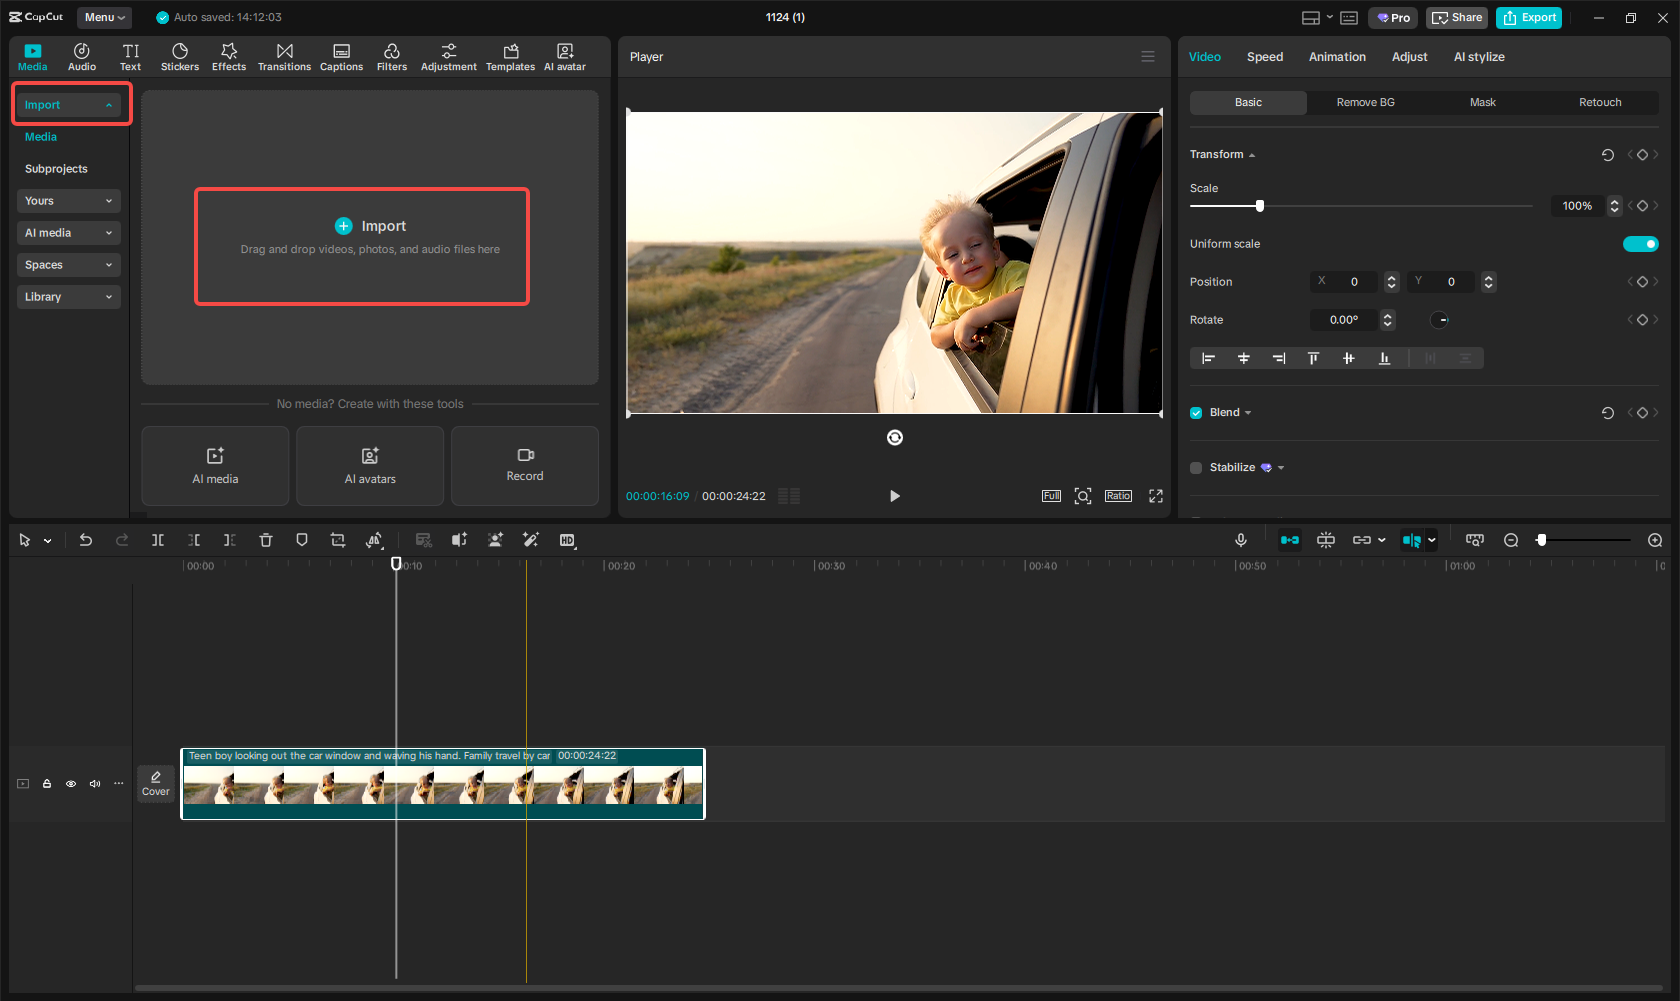Open the Captions panel
Viewport: 1680px width, 1001px height.
(341, 56)
